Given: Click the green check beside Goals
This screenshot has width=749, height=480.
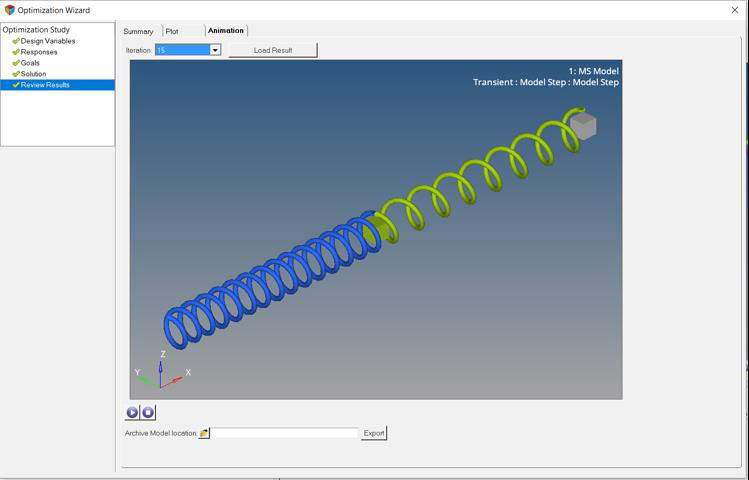Looking at the screenshot, I should 16,63.
